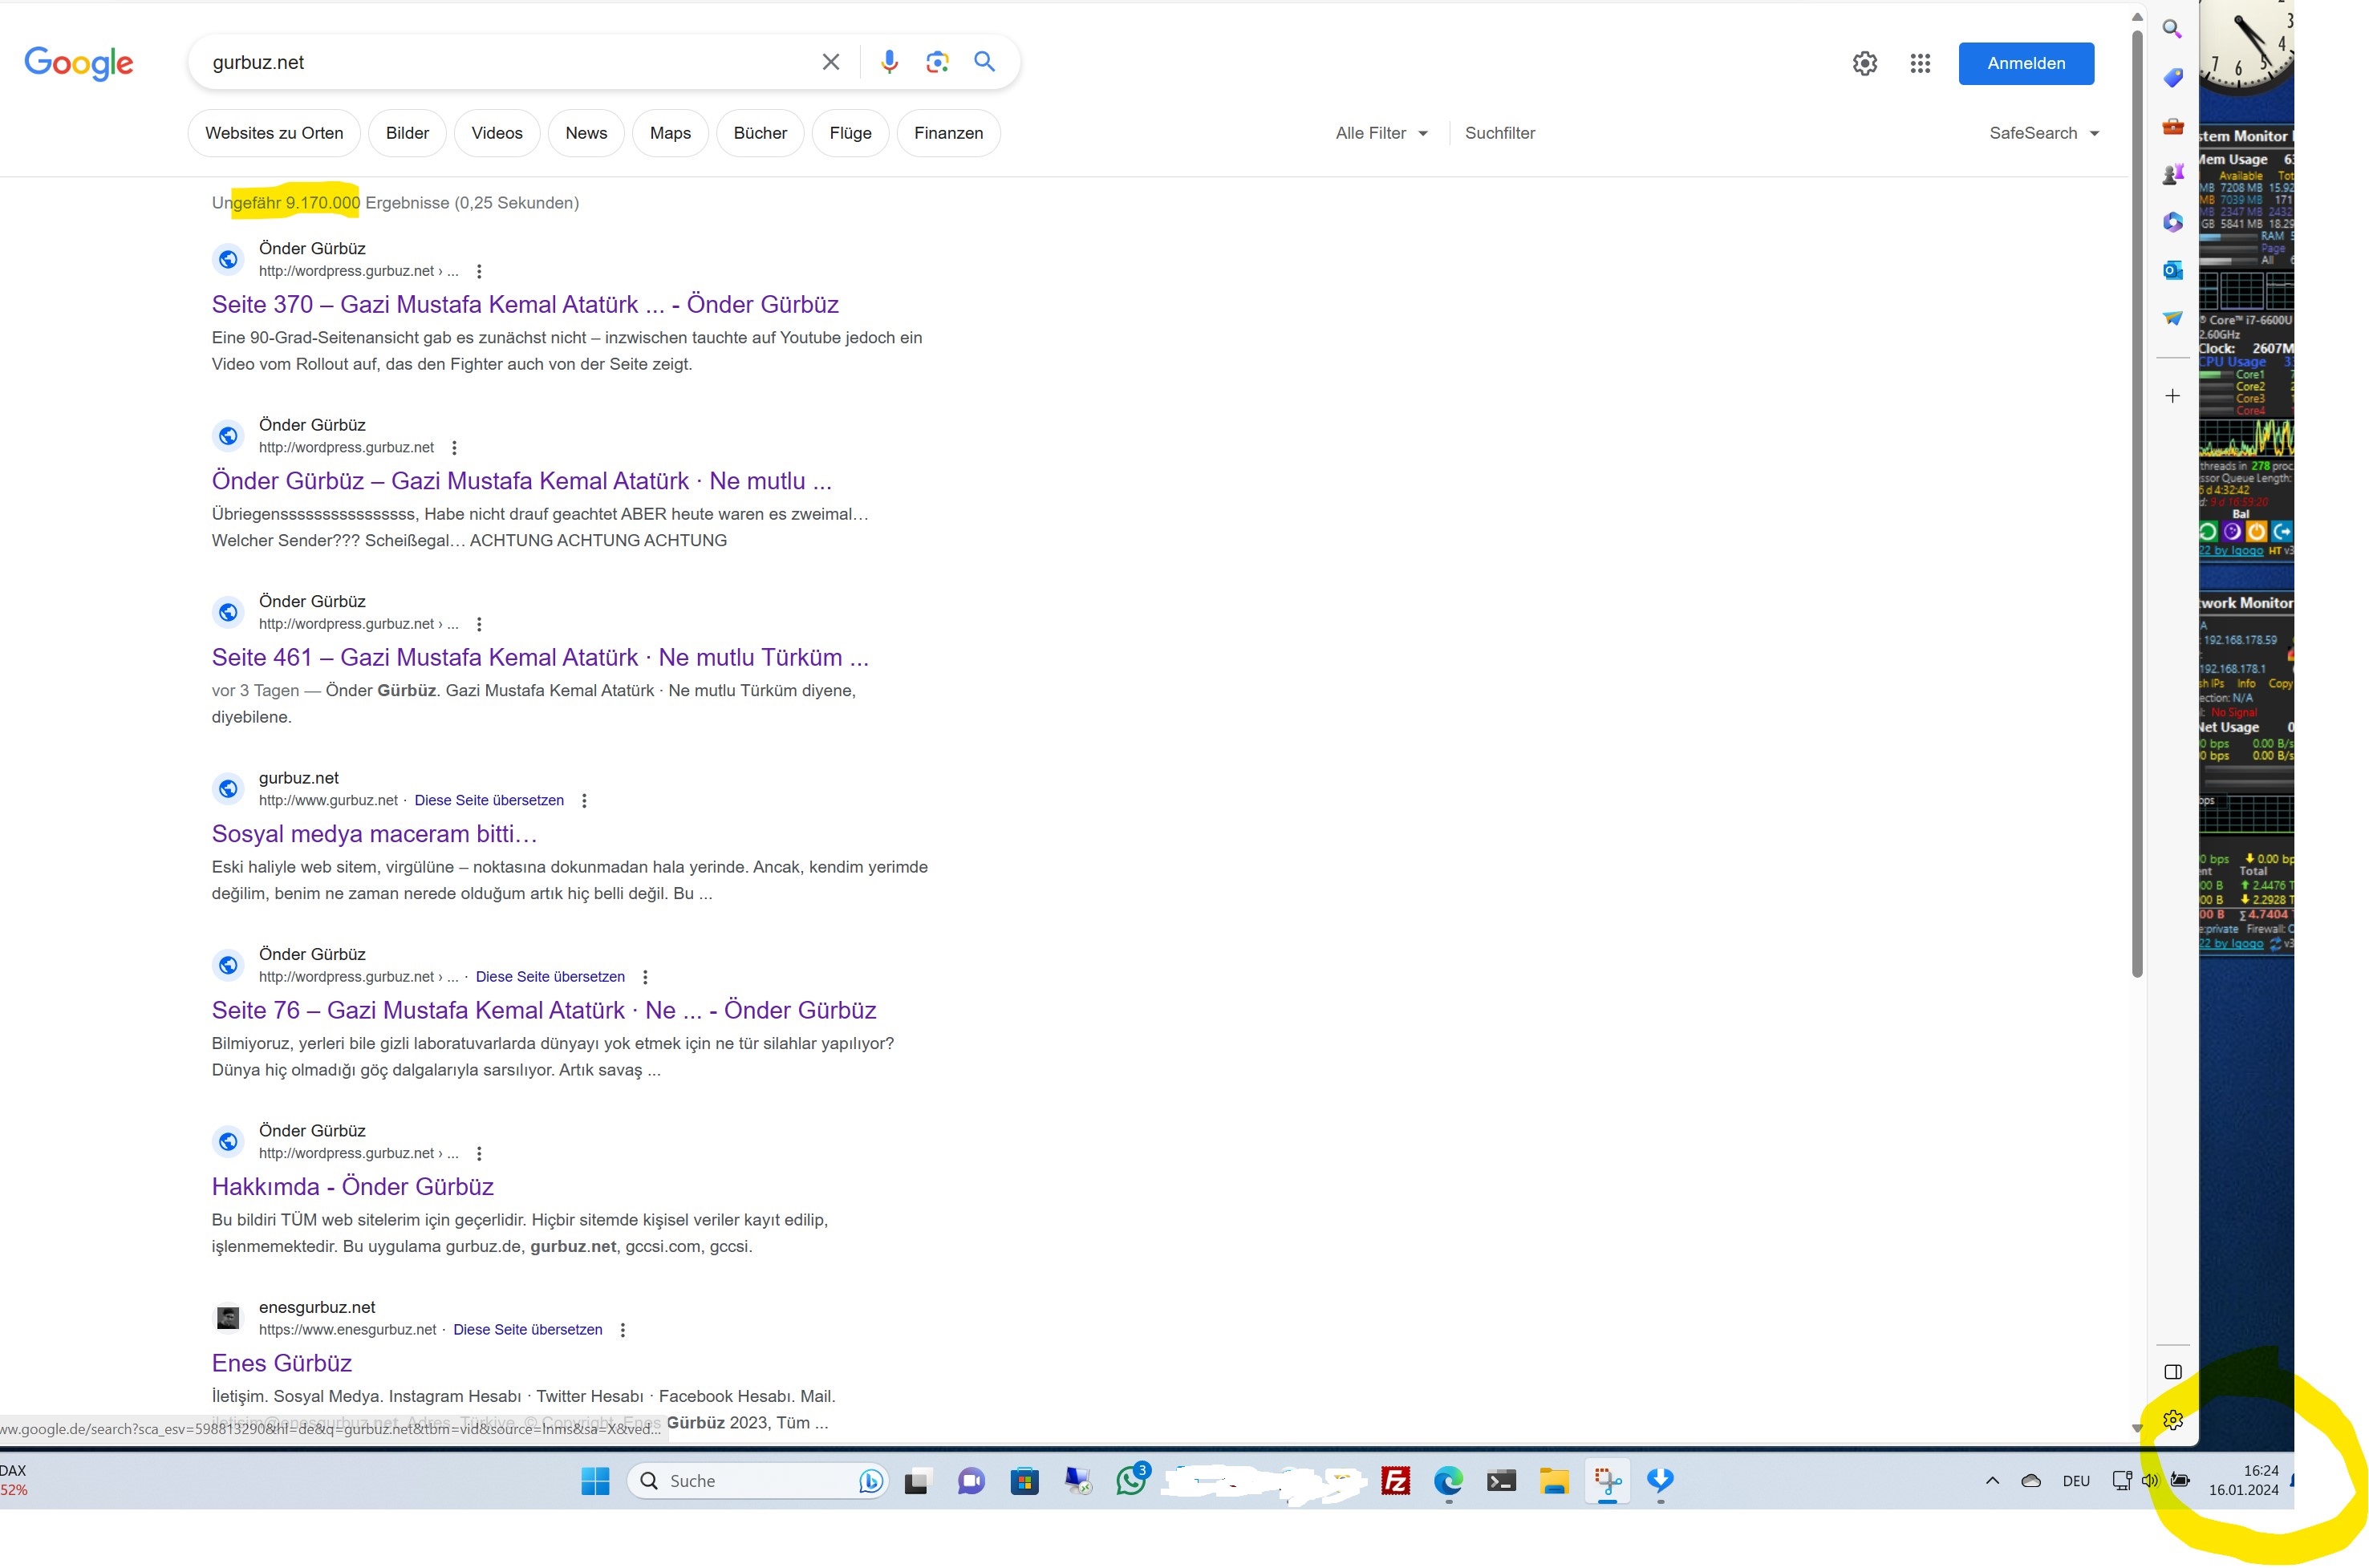Click the Anmelden sign-in button
Viewport: 2369px width, 1568px height.
coord(2026,63)
